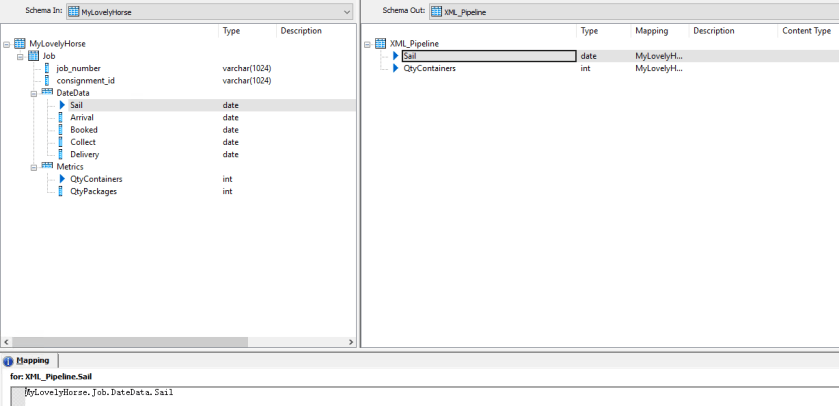This screenshot has height=406, width=839.
Task: Click the XML_Pipeline table icon in output tree
Action: [380, 44]
